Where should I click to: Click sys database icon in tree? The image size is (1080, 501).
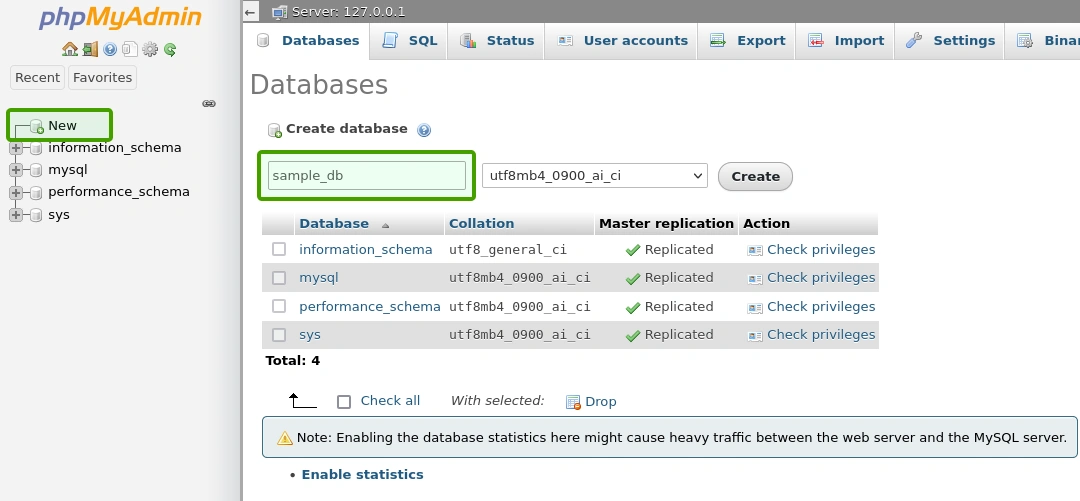[x=36, y=215]
